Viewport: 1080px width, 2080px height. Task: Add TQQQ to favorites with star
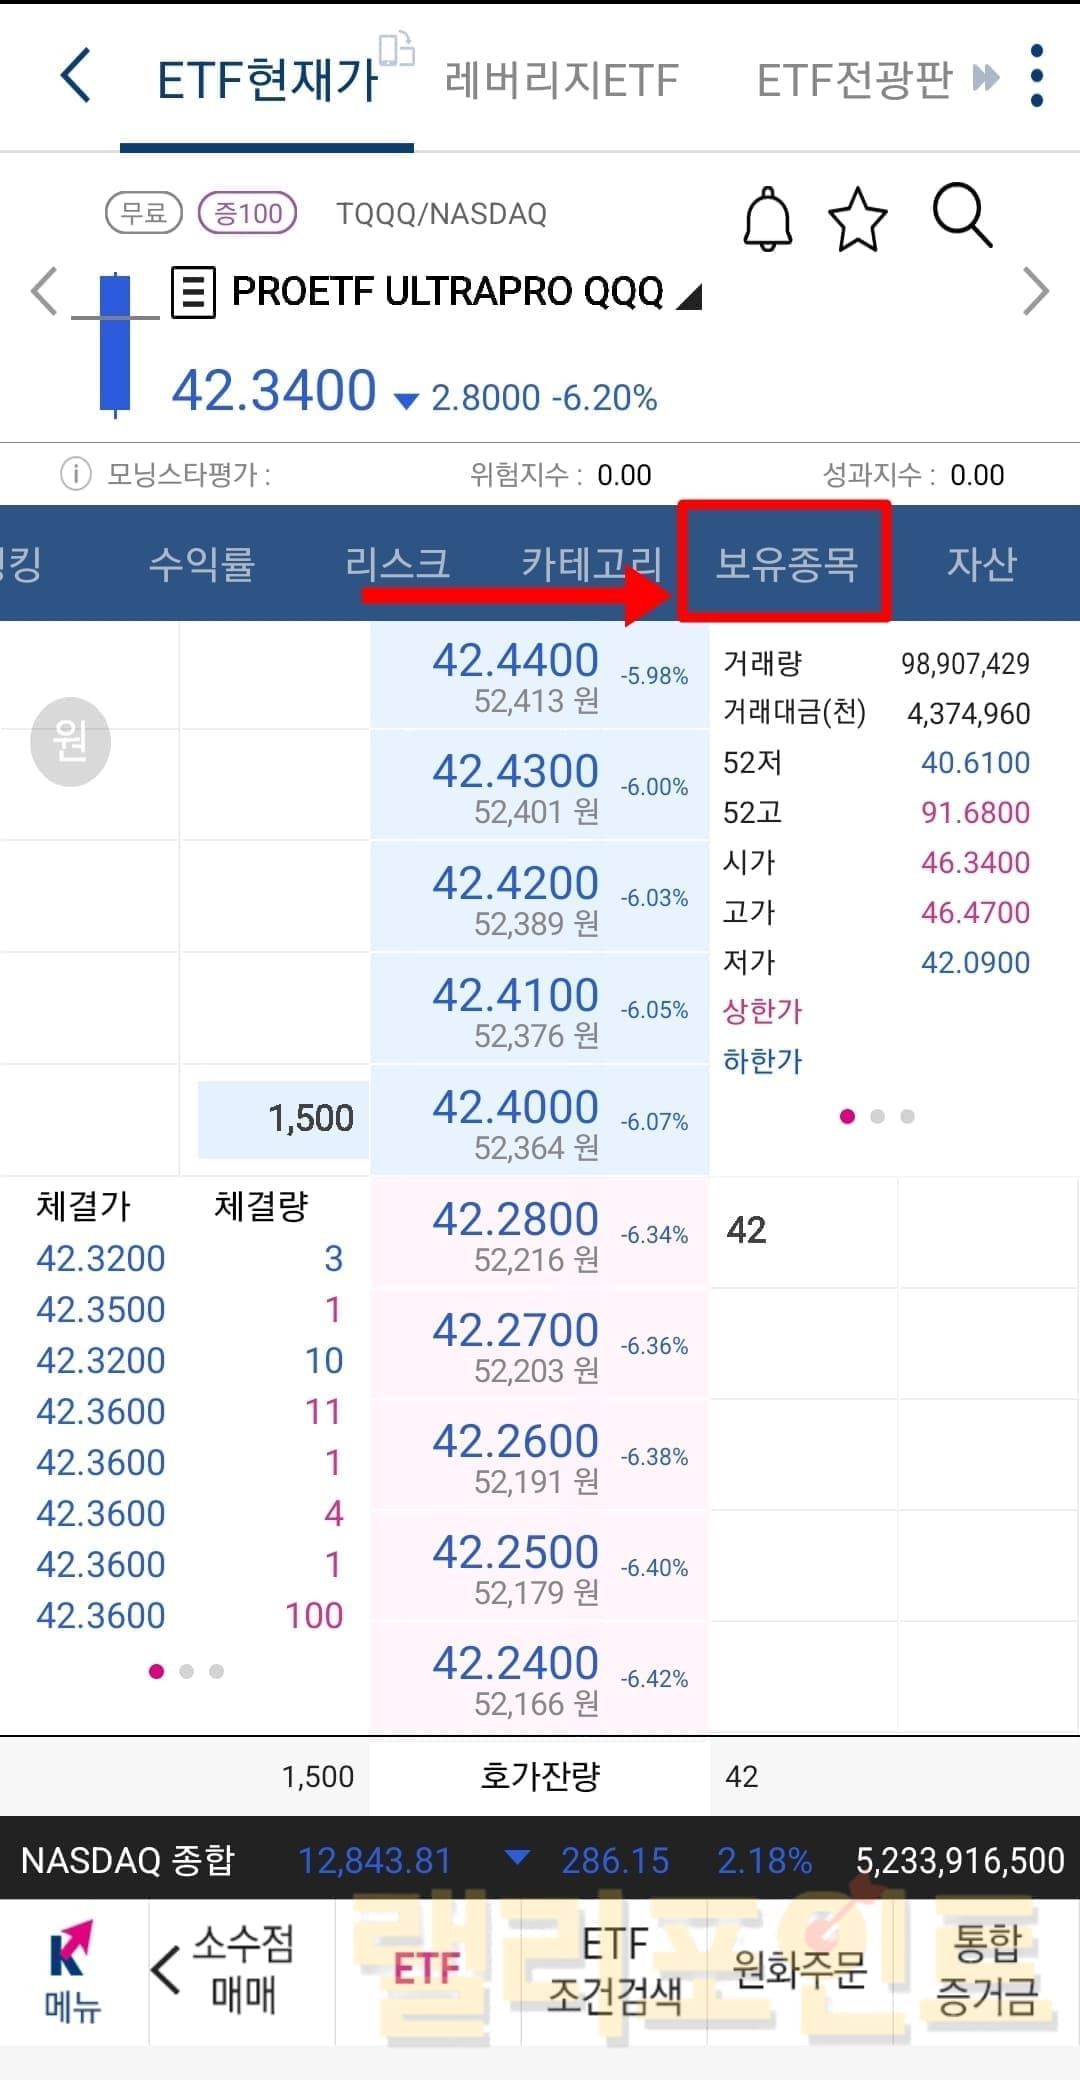click(x=857, y=219)
